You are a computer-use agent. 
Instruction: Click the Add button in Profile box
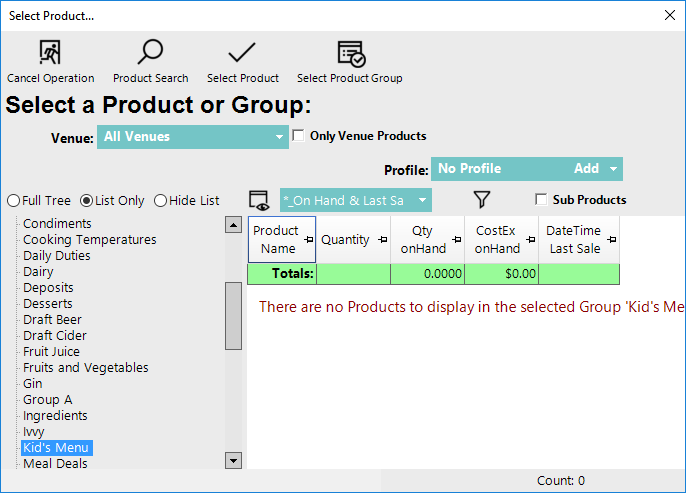[x=586, y=169]
